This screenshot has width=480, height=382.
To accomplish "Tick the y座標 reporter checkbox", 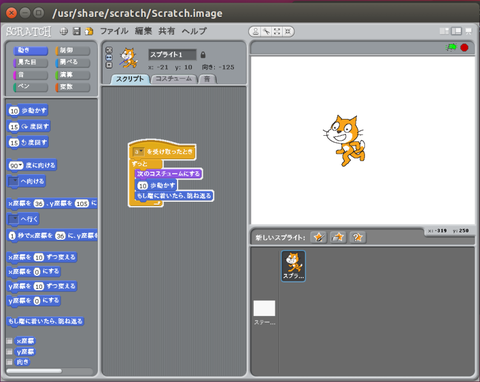I will [9, 352].
